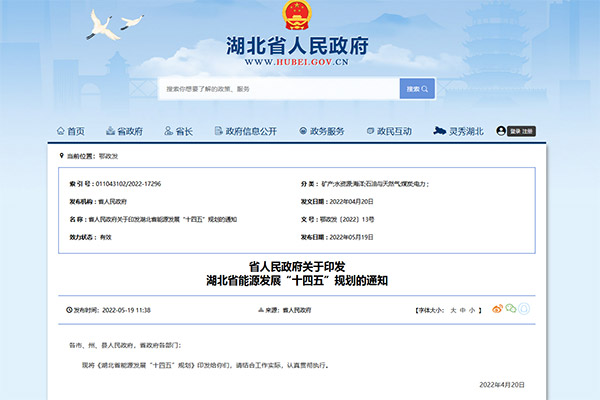This screenshot has width=600, height=400.
Task: Click the www.hubei.gov.cn site title
Action: [297, 62]
